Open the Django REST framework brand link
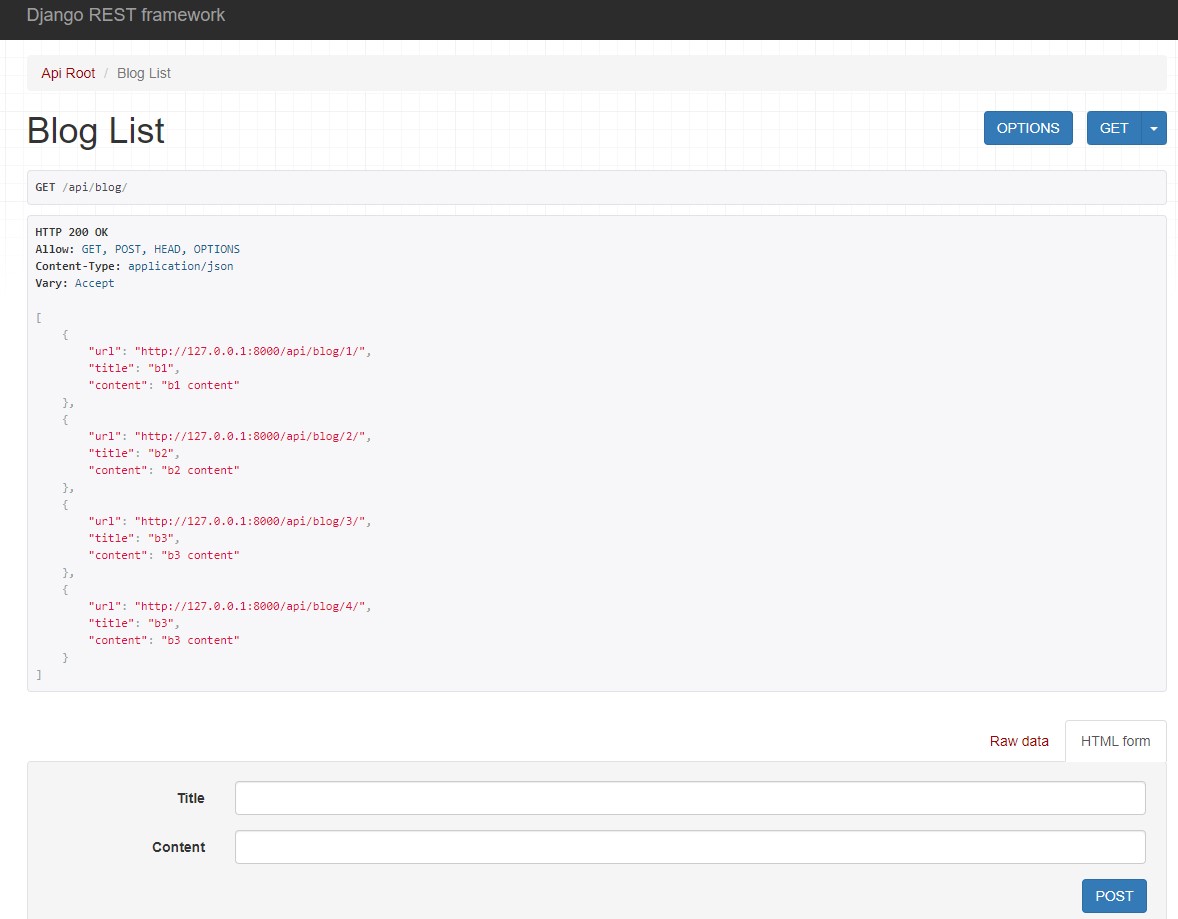 125,15
